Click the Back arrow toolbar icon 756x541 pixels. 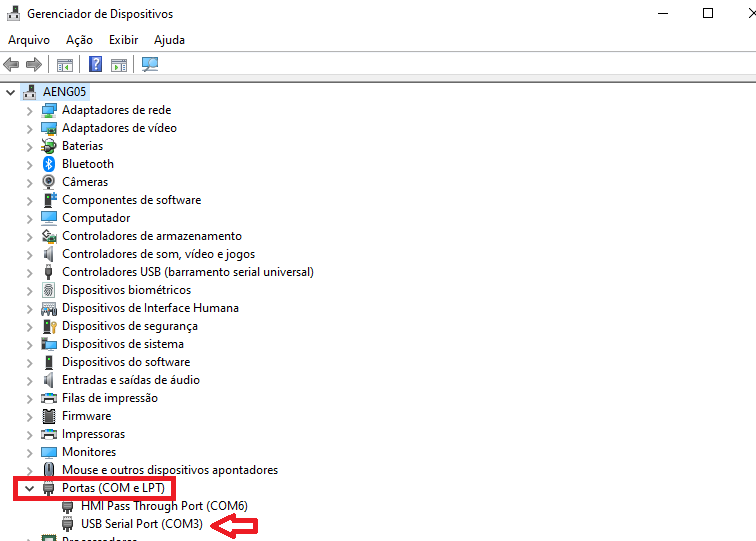click(x=12, y=65)
